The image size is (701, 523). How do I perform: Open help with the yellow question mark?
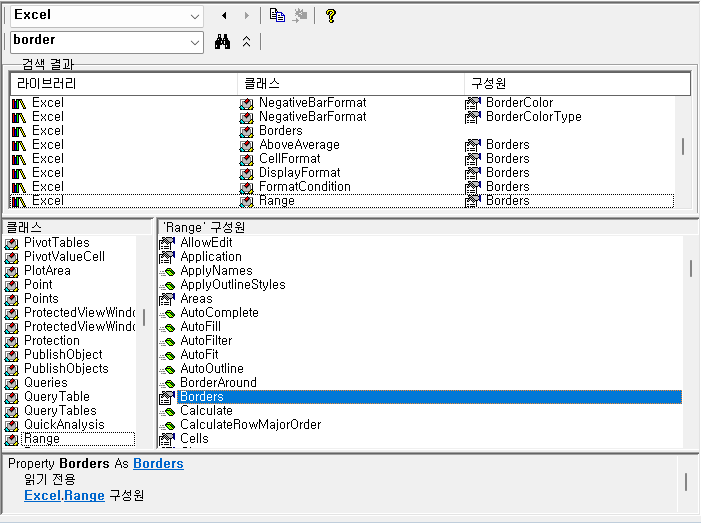(331, 16)
